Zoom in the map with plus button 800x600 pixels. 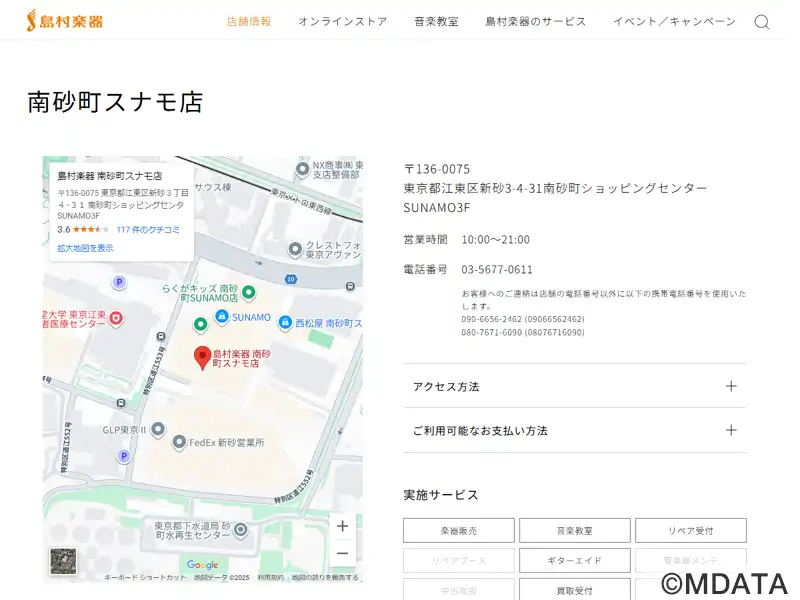click(343, 526)
